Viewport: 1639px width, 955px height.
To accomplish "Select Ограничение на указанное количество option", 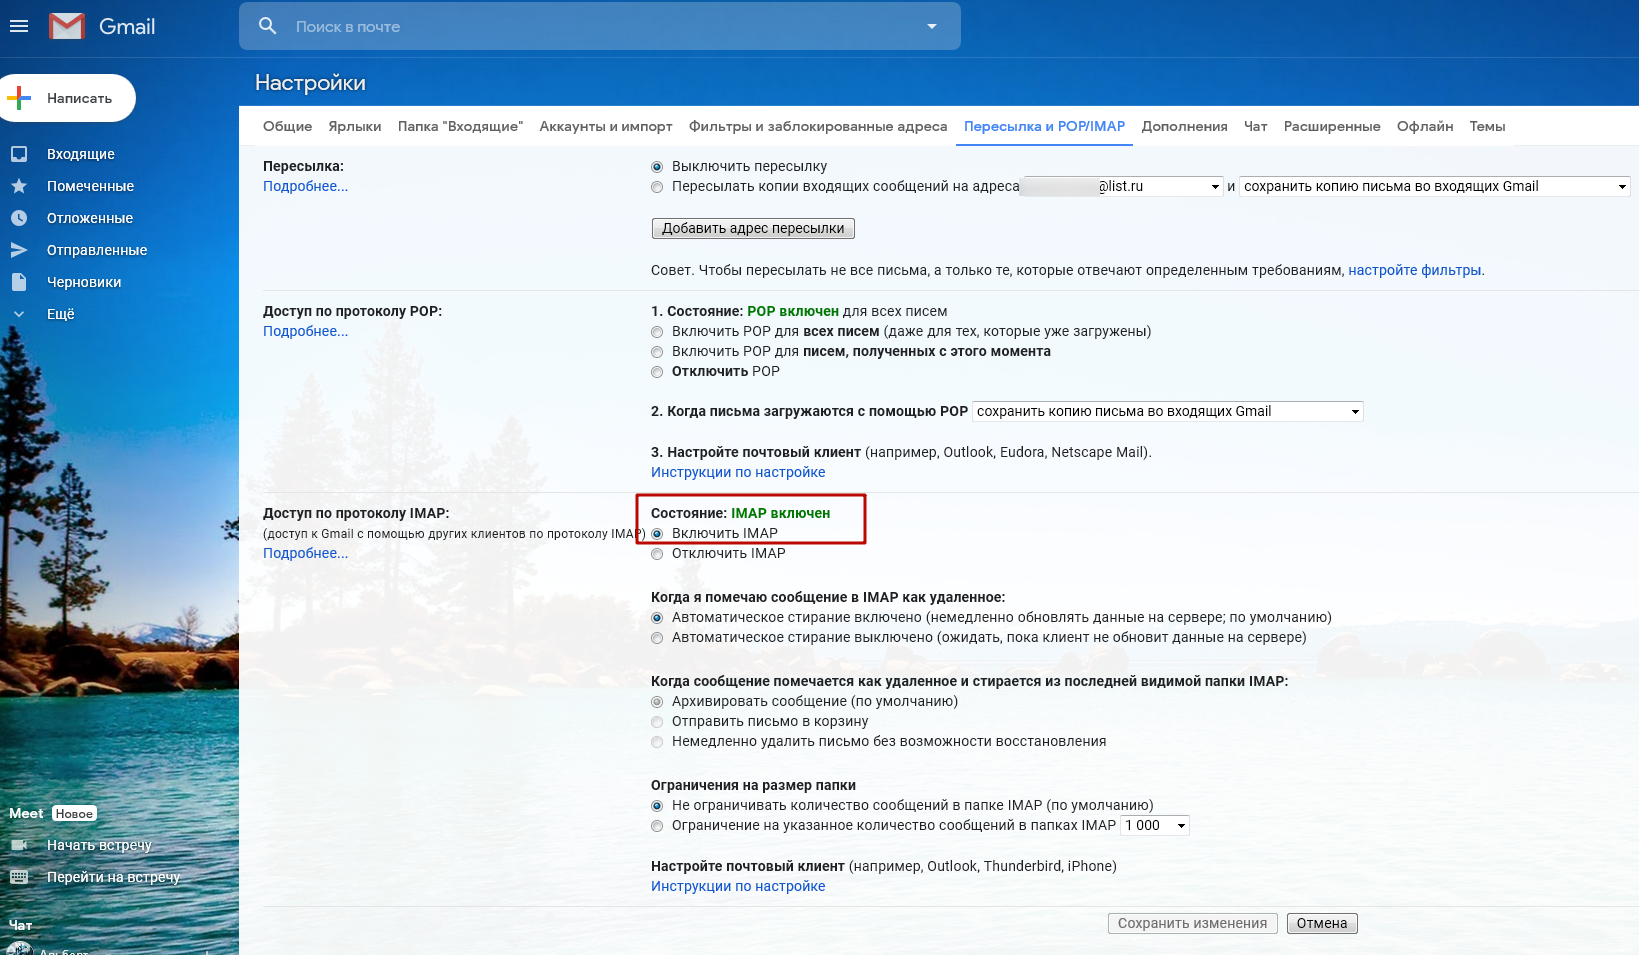I will (657, 826).
